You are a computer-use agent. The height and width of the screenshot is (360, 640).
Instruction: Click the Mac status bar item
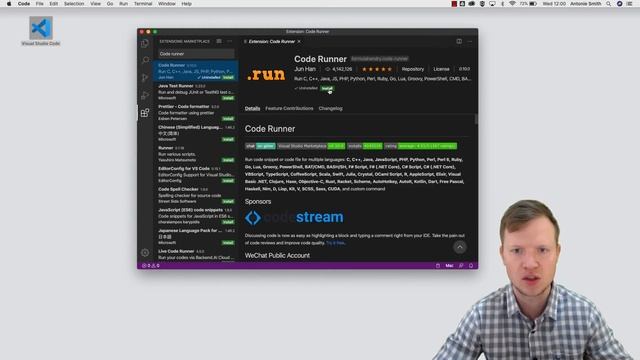(x=449, y=266)
